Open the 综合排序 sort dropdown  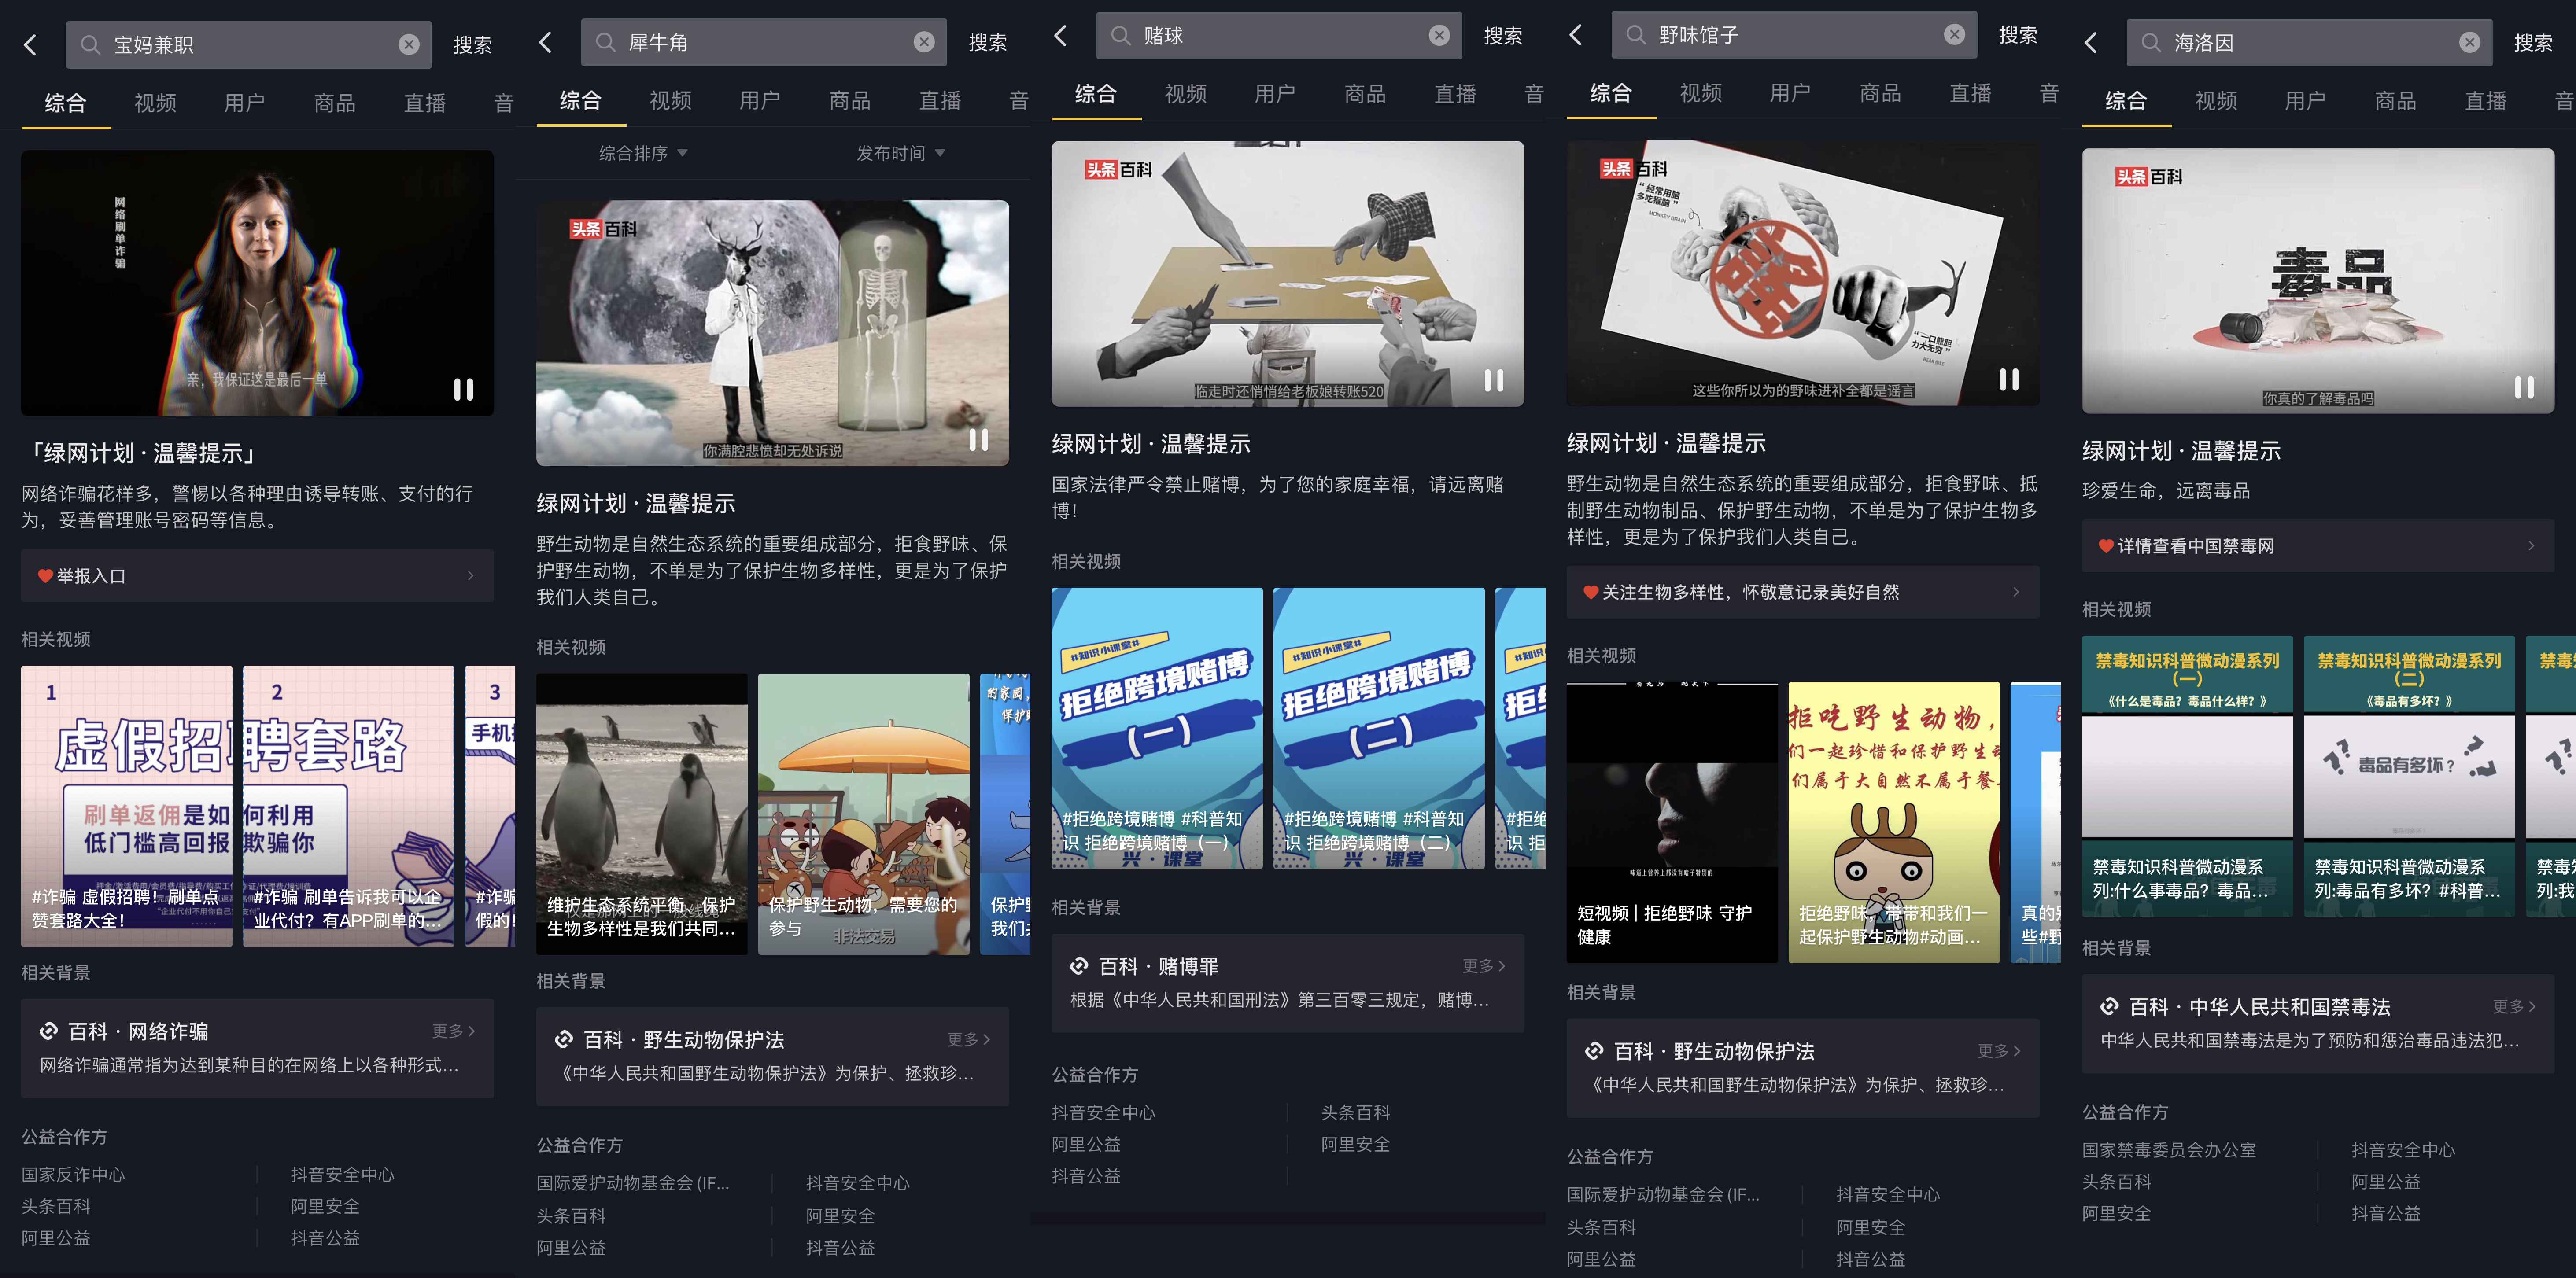pos(643,153)
